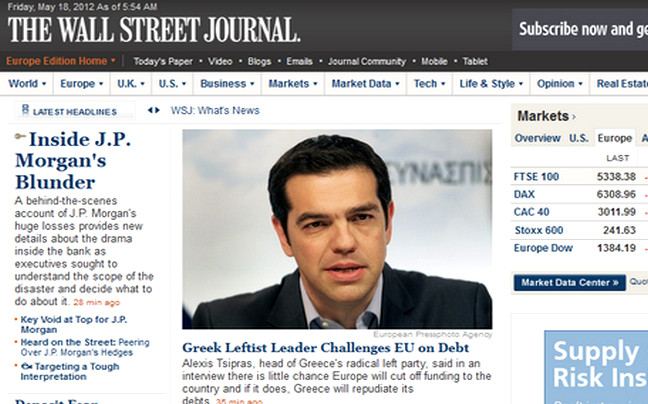Open FTSE 100 index quote
Viewport: 648px width, 404px height.
536,177
